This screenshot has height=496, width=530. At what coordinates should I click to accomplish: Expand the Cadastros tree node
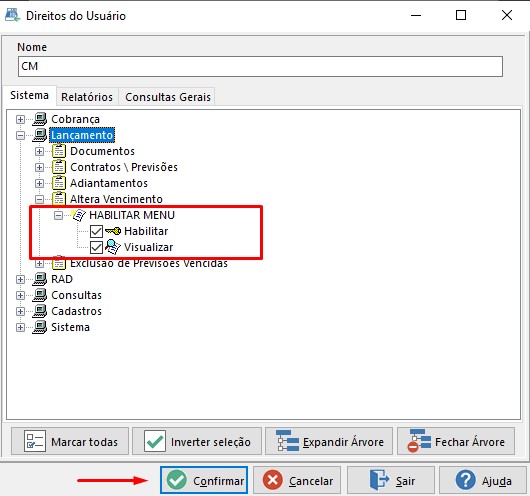point(20,311)
